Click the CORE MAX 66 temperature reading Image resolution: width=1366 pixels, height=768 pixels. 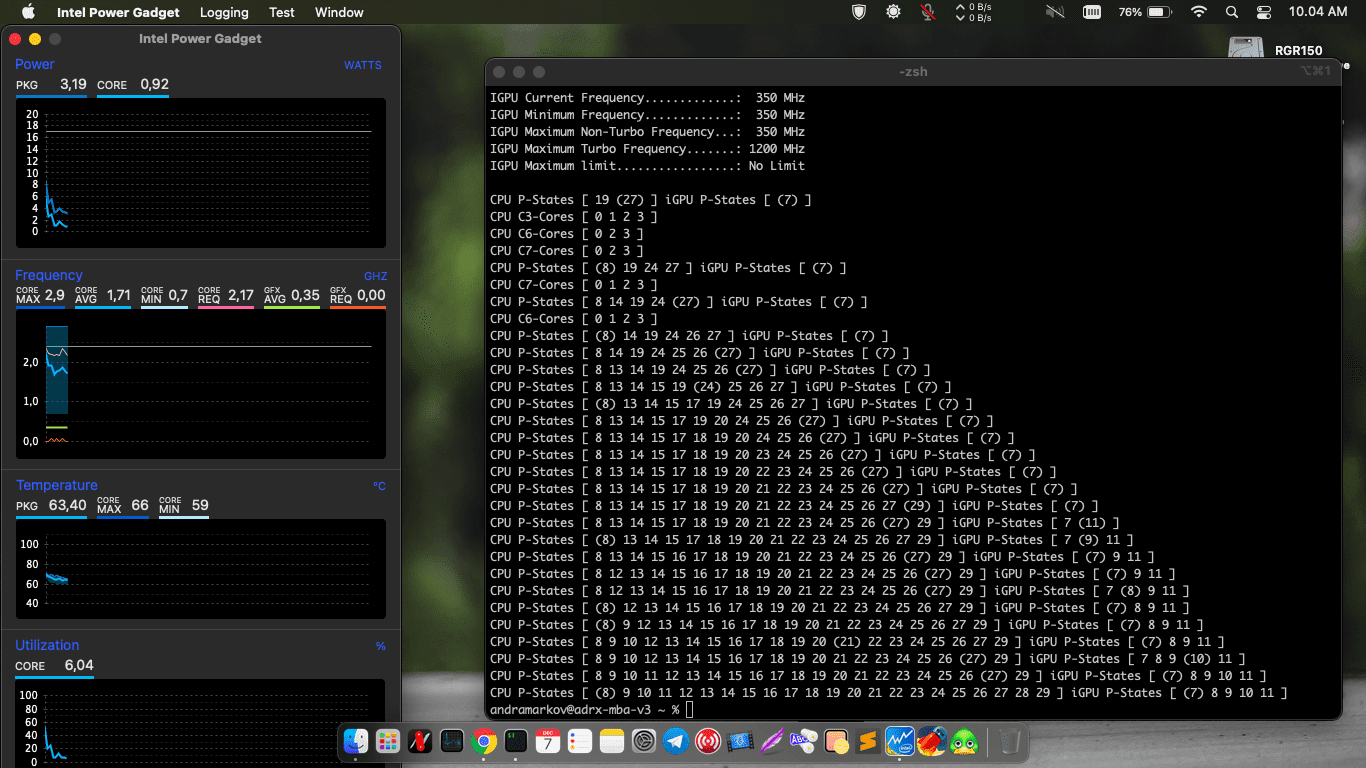click(x=123, y=506)
